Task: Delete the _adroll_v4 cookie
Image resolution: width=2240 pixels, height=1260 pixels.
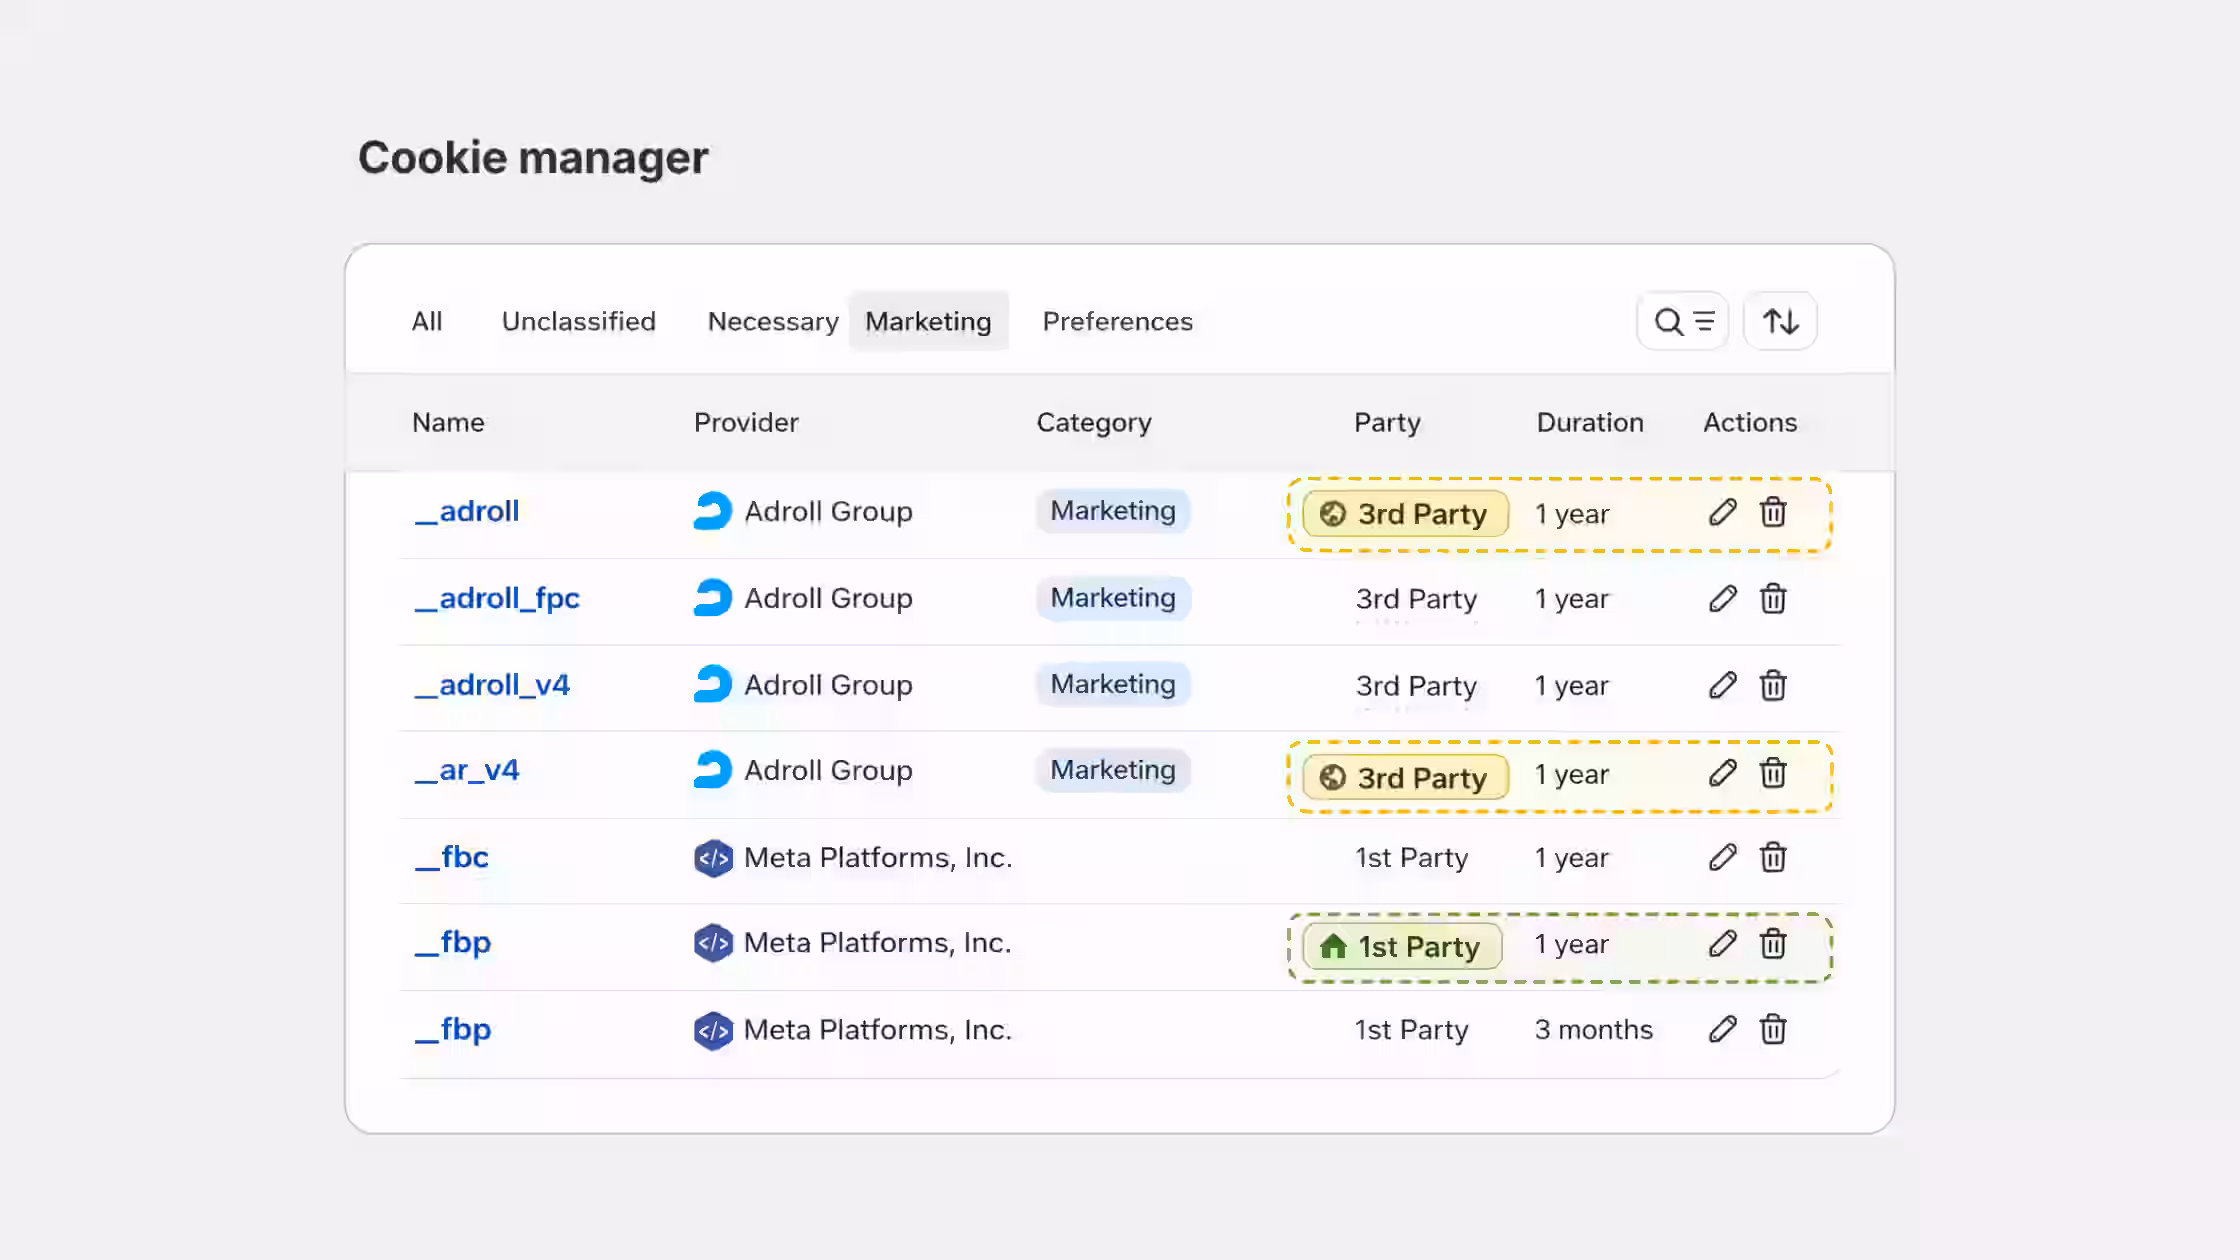Action: click(1773, 685)
